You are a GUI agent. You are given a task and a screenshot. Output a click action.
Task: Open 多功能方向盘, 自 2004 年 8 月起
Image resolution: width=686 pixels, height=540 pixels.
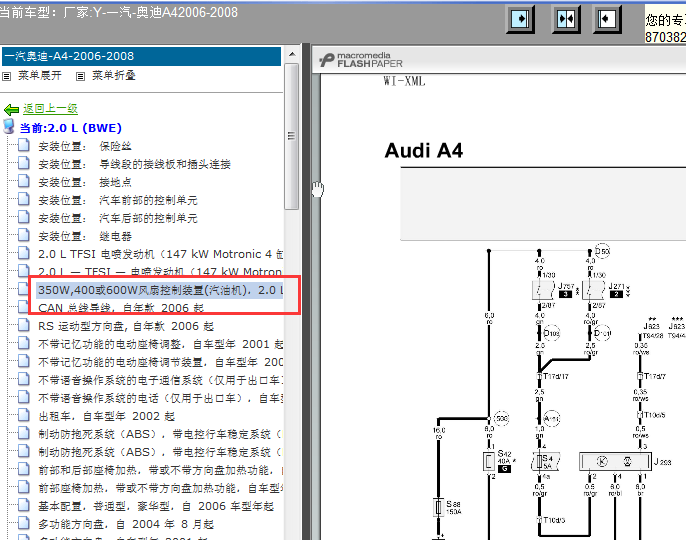click(126, 524)
